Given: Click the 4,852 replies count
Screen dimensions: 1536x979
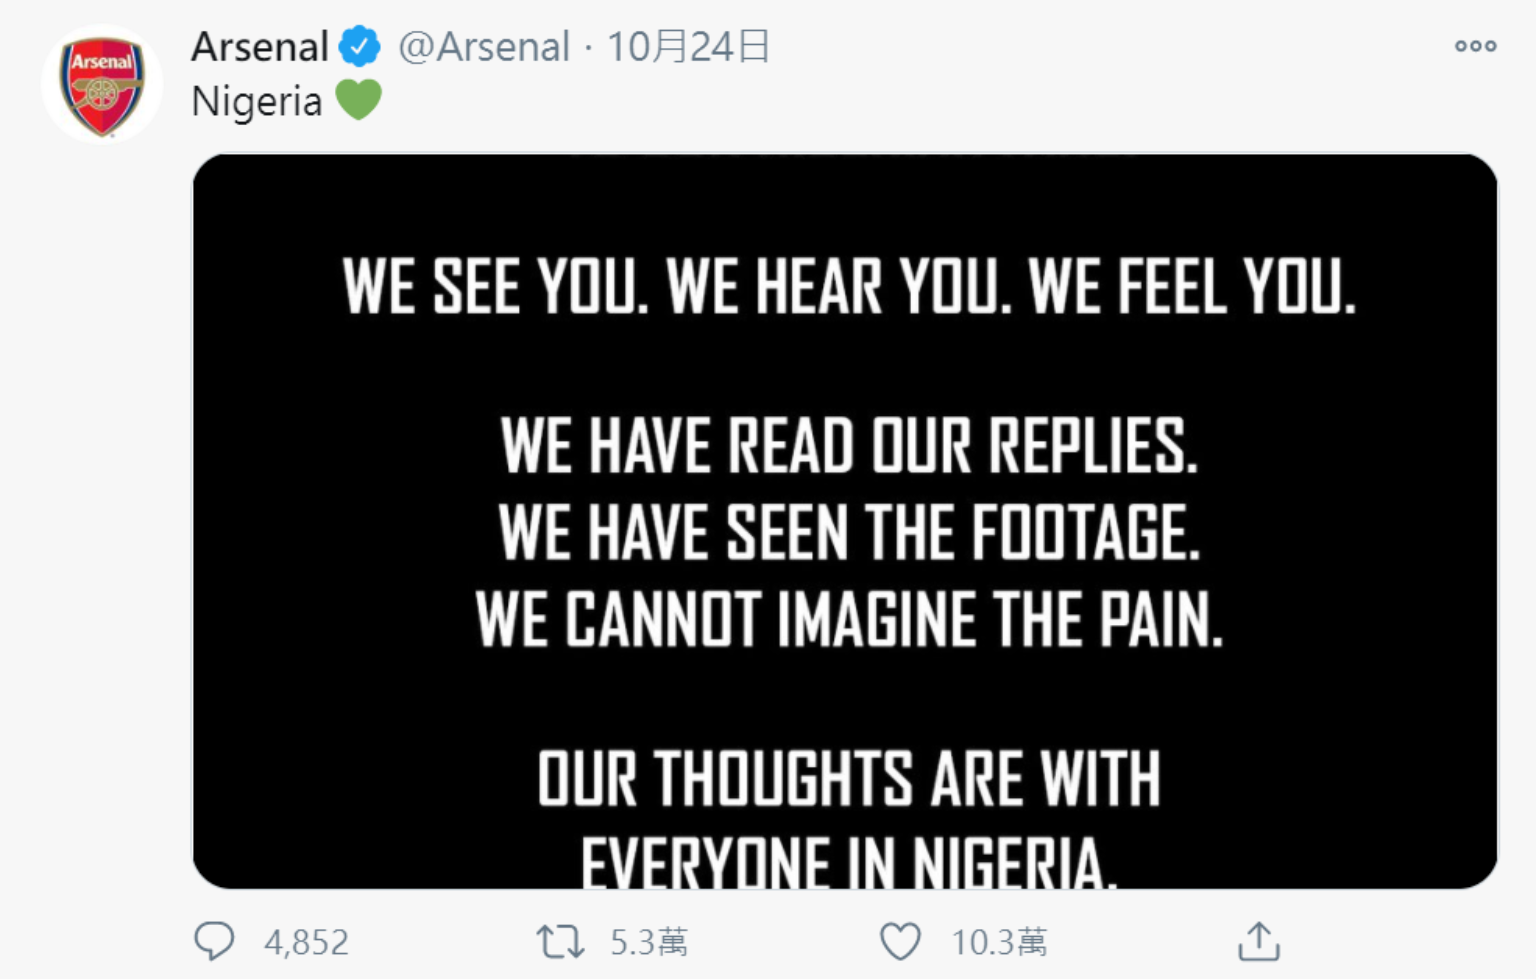Looking at the screenshot, I should click(x=306, y=942).
